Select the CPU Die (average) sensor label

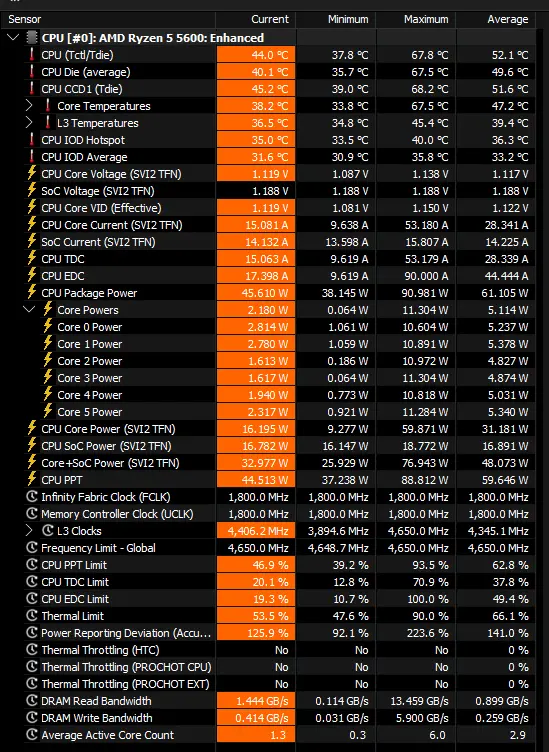(86, 72)
